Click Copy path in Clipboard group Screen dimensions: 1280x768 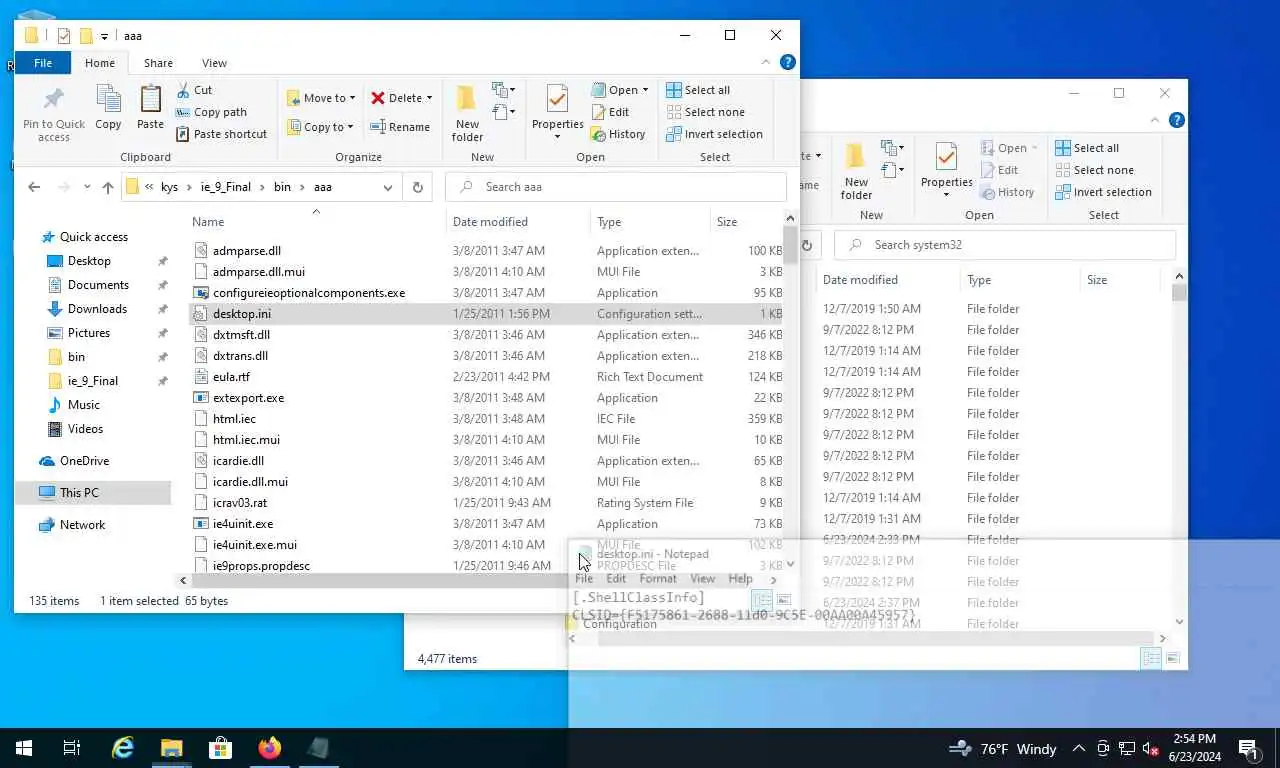pos(211,112)
